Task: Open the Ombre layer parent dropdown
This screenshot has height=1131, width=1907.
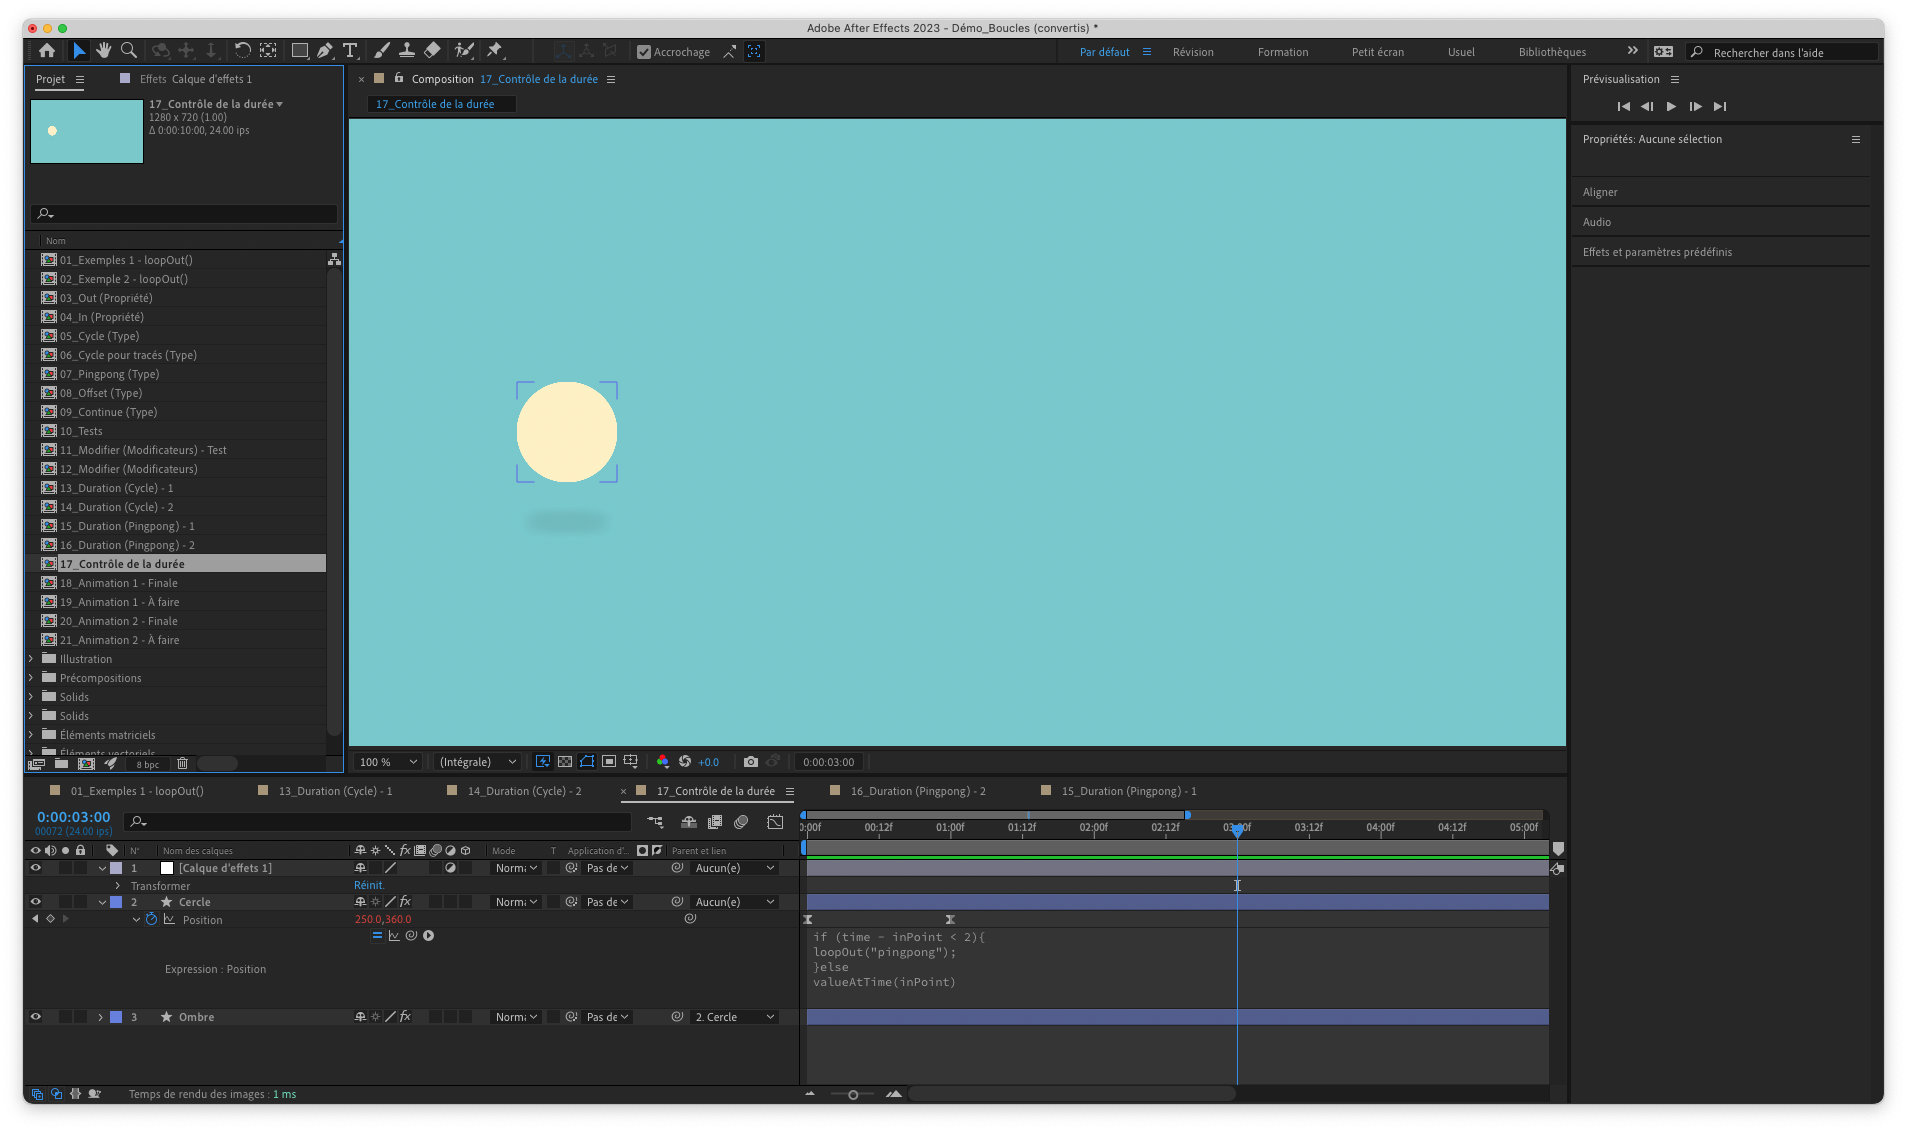Action: coord(735,1017)
